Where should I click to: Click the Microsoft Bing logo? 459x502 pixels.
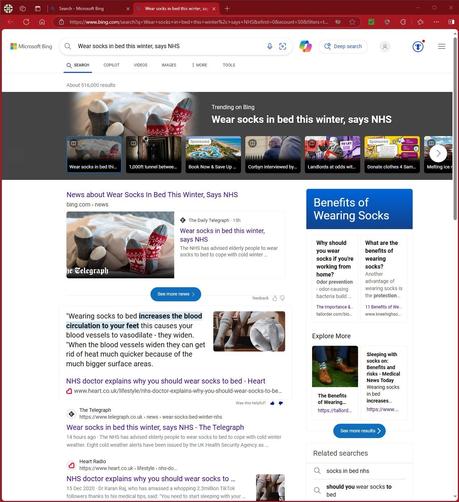click(x=31, y=46)
